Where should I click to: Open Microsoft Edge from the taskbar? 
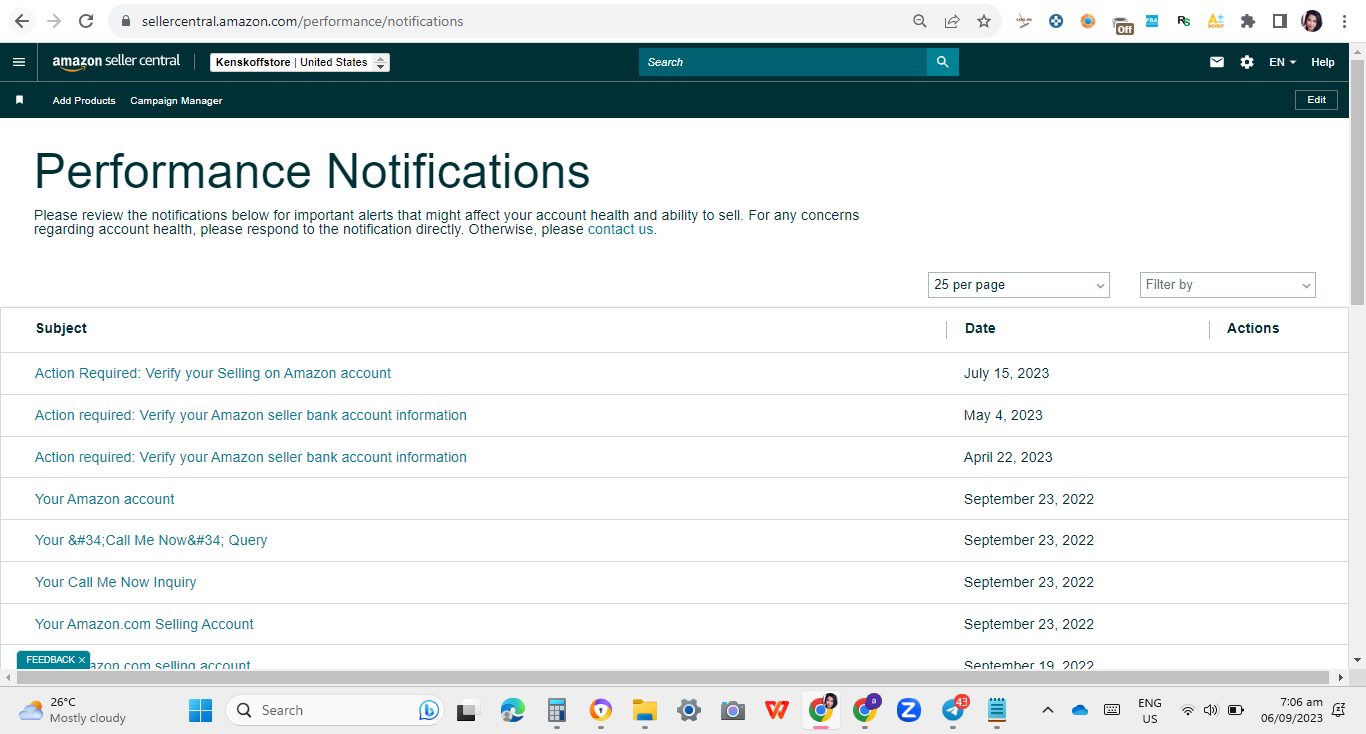pos(513,710)
